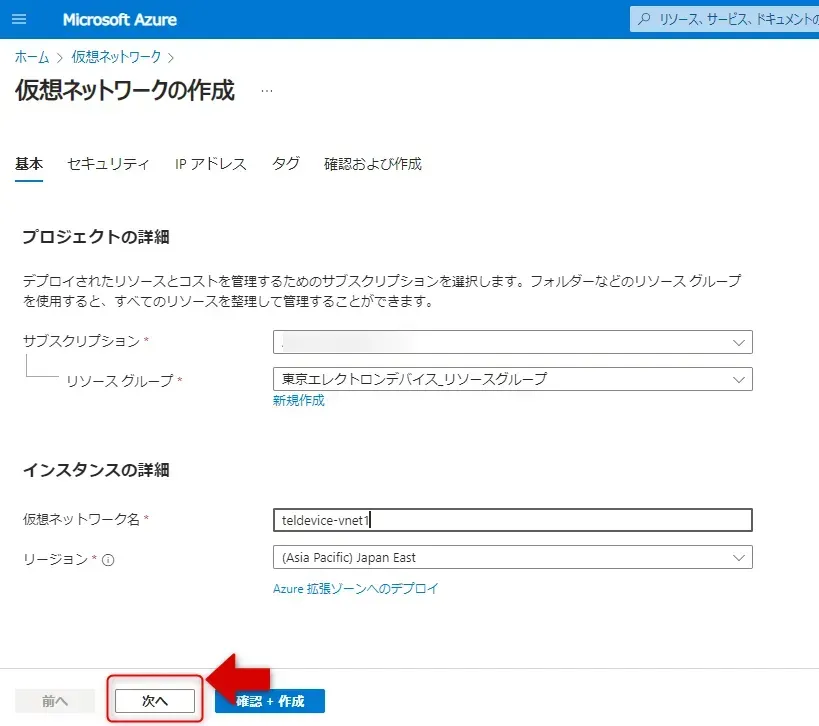Click the Microsoft Azure home title

tap(120, 20)
